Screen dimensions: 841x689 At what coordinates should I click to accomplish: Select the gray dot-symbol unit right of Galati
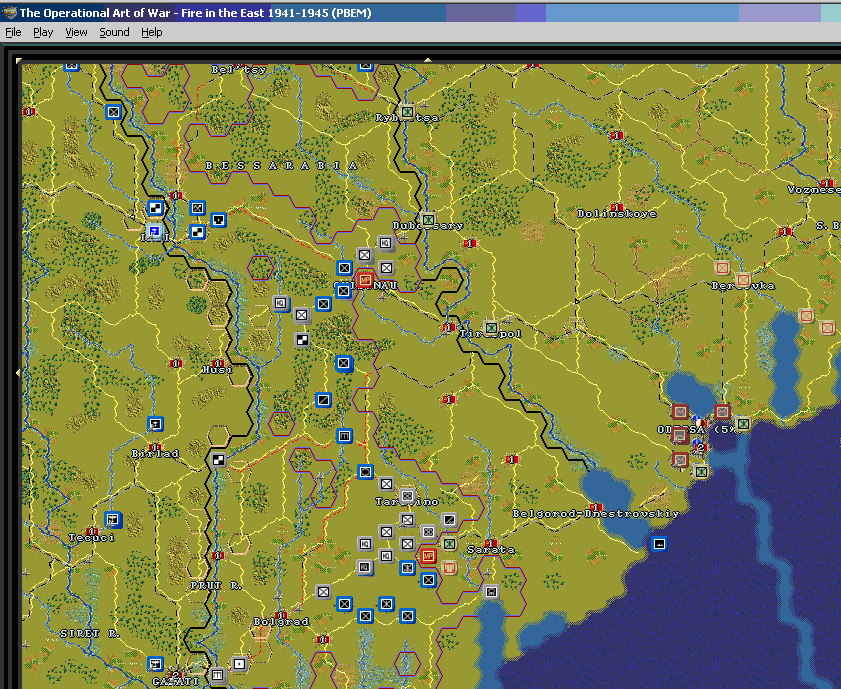pyautogui.click(x=239, y=664)
